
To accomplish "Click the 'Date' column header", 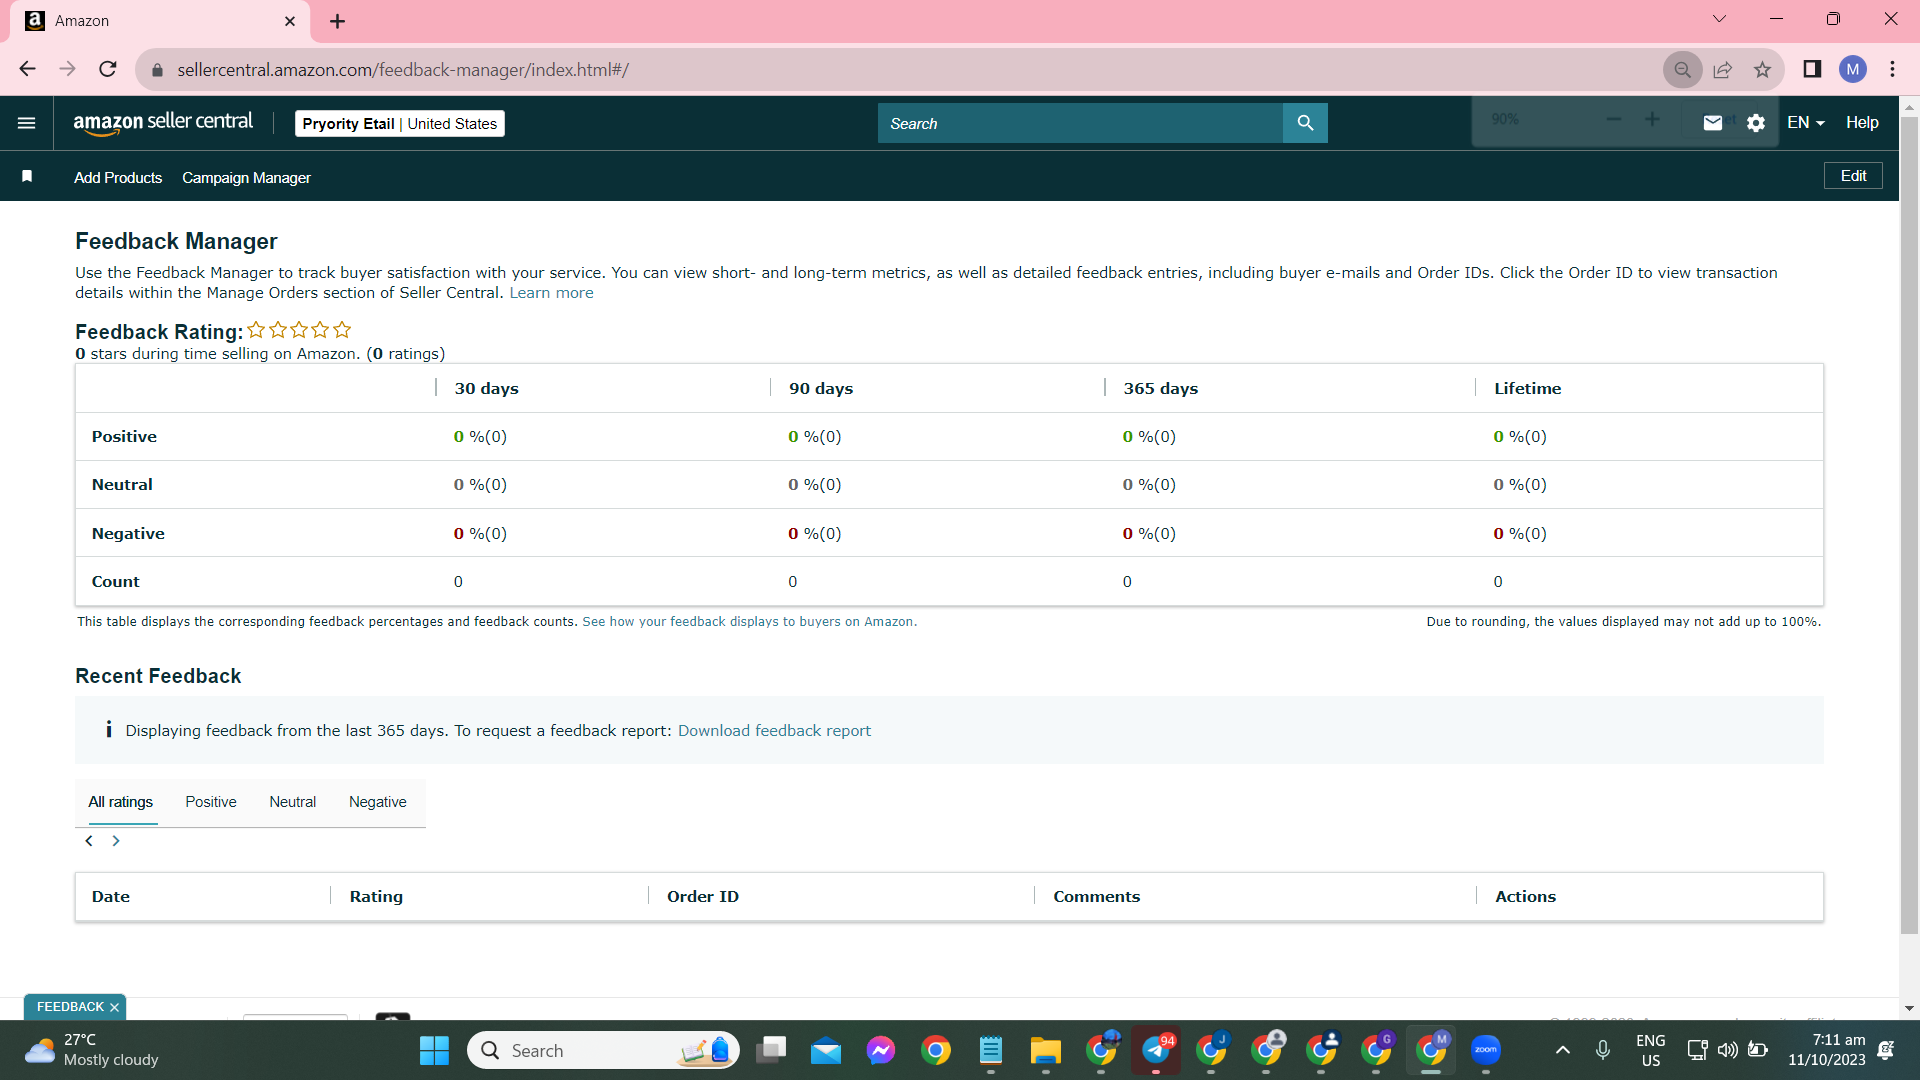I will 111,897.
